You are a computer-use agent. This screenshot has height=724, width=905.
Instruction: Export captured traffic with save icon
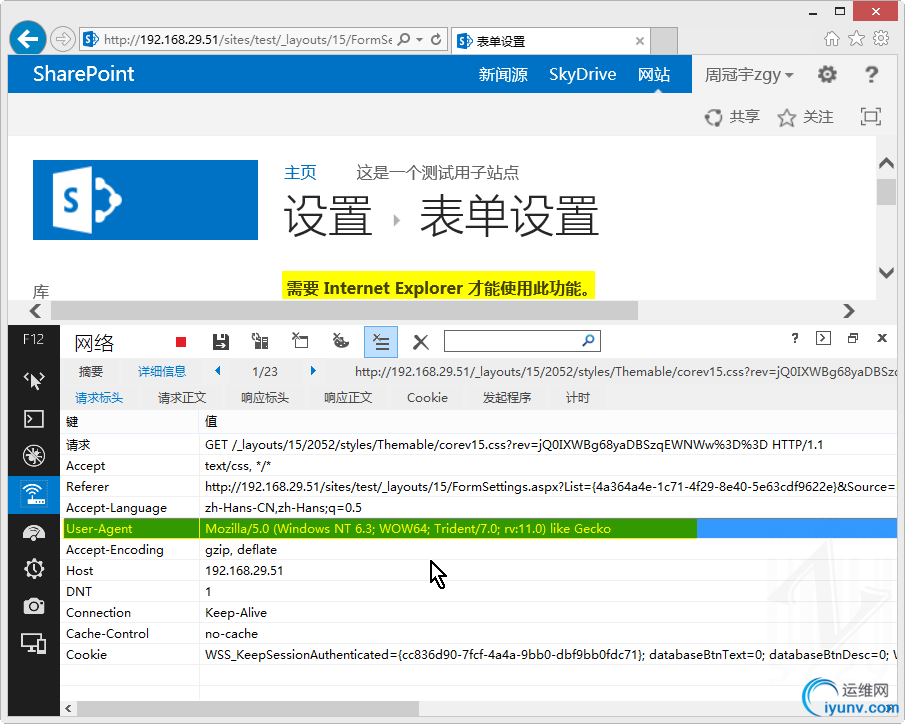coord(220,342)
